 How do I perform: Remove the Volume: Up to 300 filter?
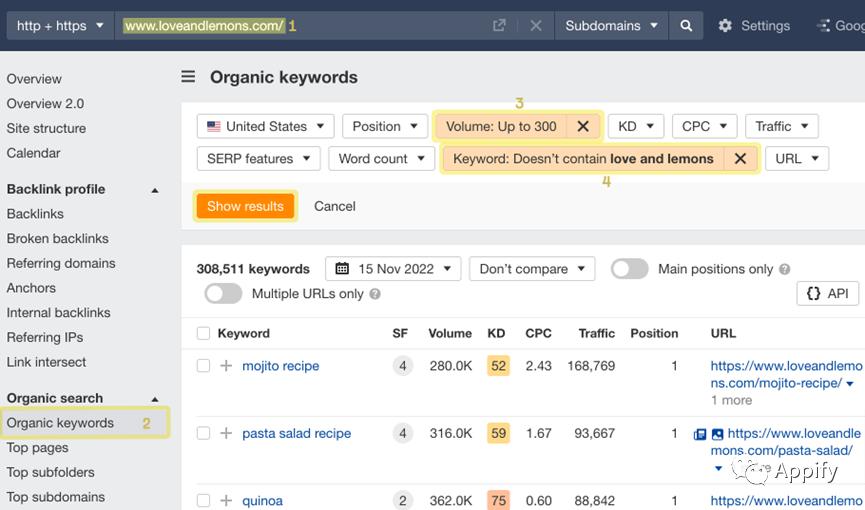tap(583, 126)
